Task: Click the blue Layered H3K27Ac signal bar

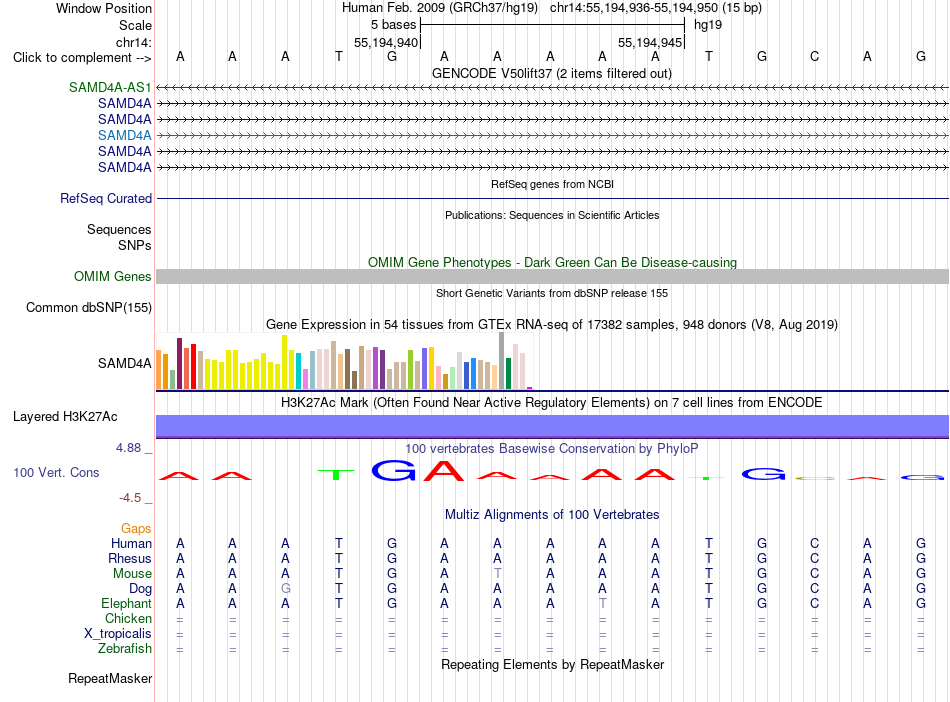Action: pyautogui.click(x=552, y=426)
